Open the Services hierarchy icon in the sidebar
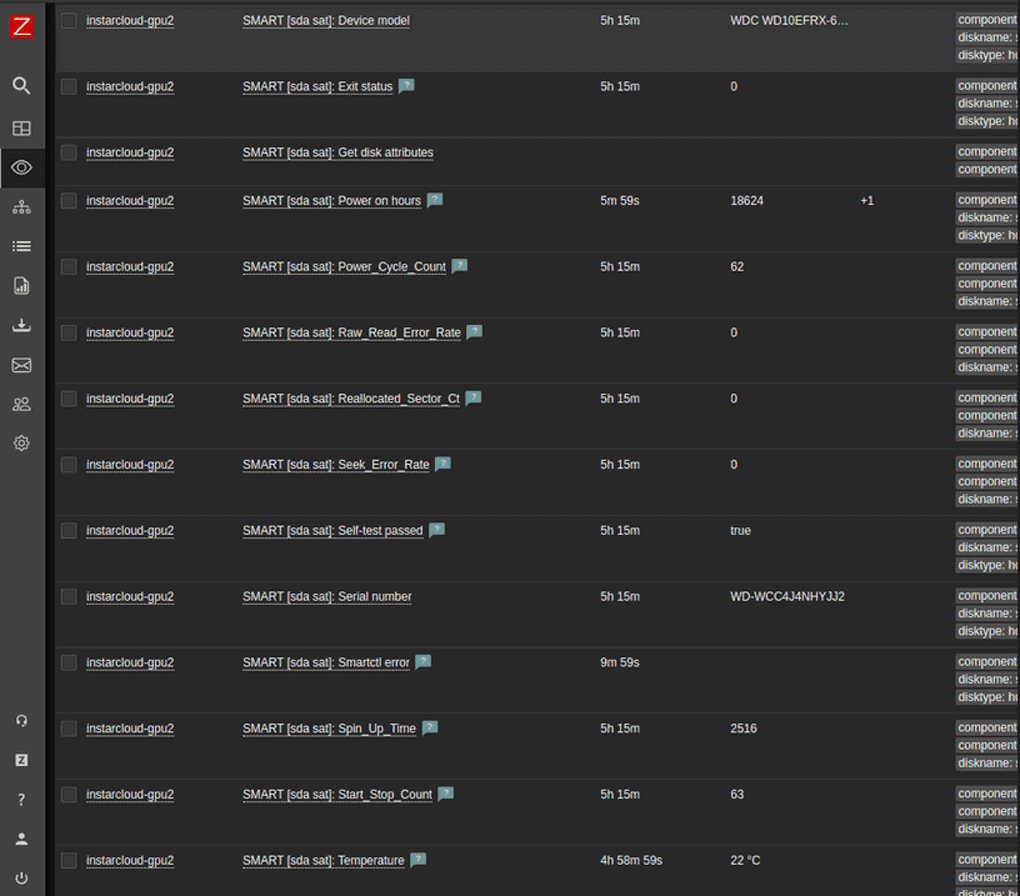Viewport: 1020px width, 896px height. click(x=21, y=207)
